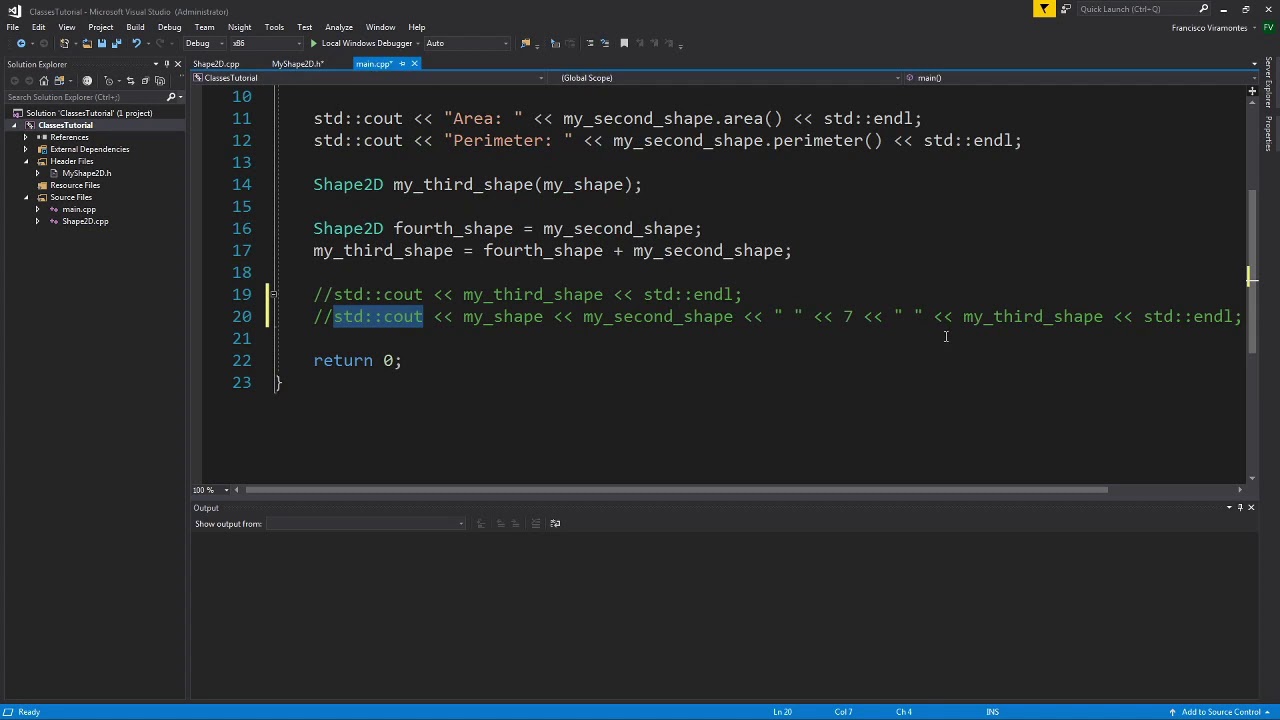Click Show All Files icon in Solution Explorer
The image size is (1280, 720).
point(160,81)
